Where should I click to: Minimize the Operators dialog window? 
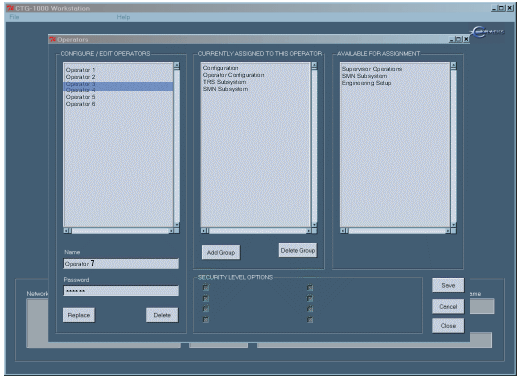tap(452, 39)
